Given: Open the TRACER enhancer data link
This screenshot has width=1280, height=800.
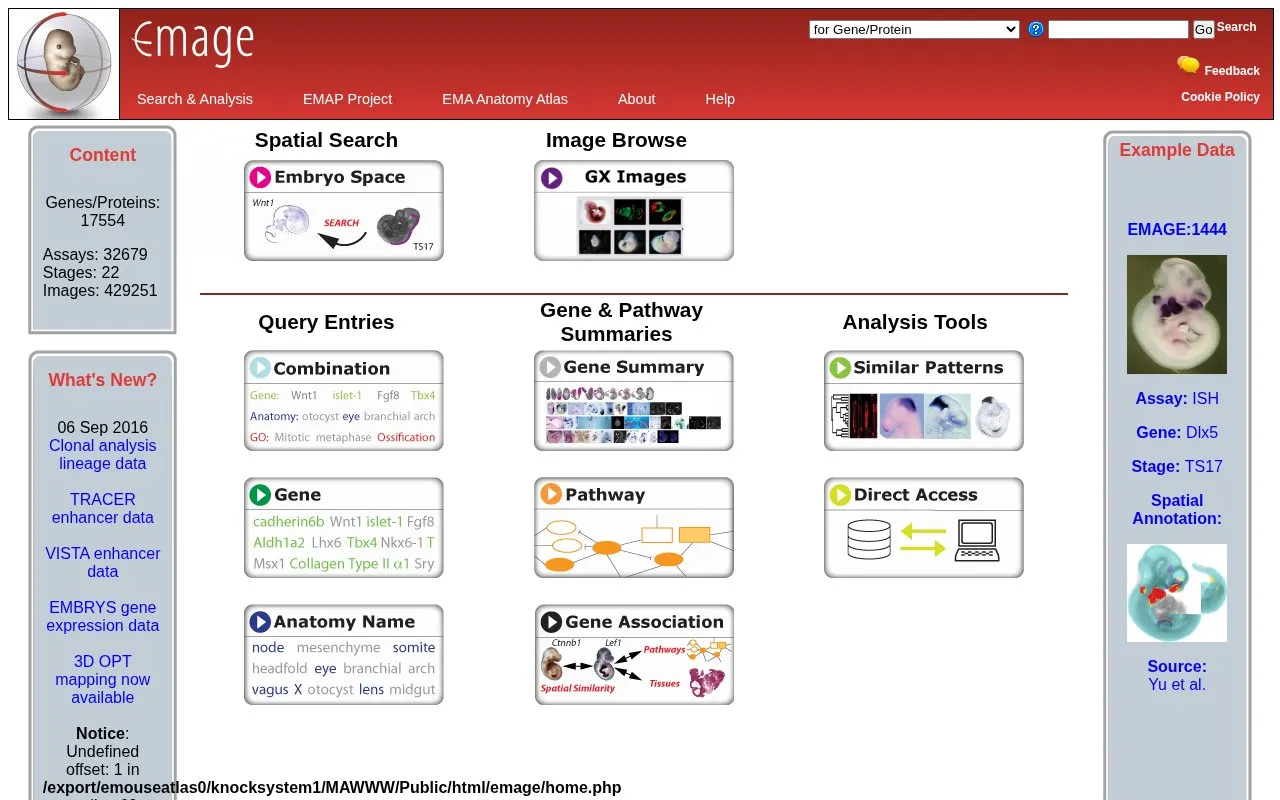Looking at the screenshot, I should [103, 508].
